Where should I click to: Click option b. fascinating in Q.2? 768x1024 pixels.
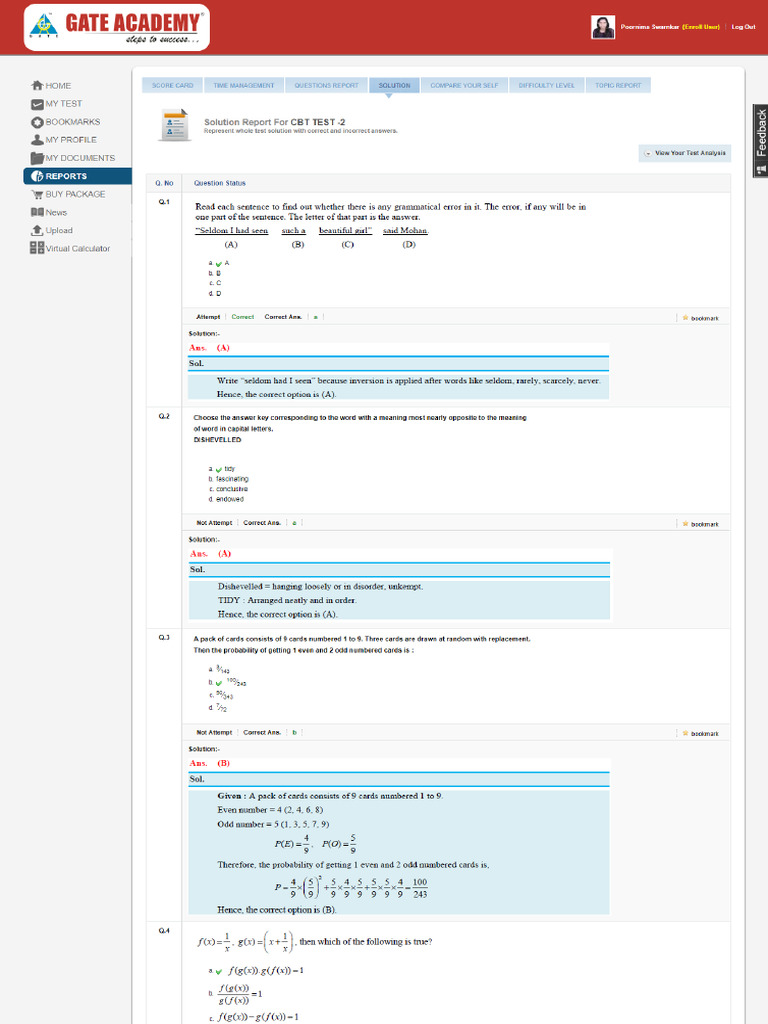click(x=229, y=479)
